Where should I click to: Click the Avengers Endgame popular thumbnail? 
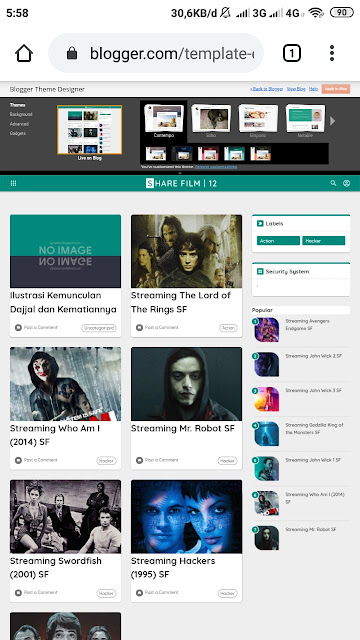[x=267, y=330]
